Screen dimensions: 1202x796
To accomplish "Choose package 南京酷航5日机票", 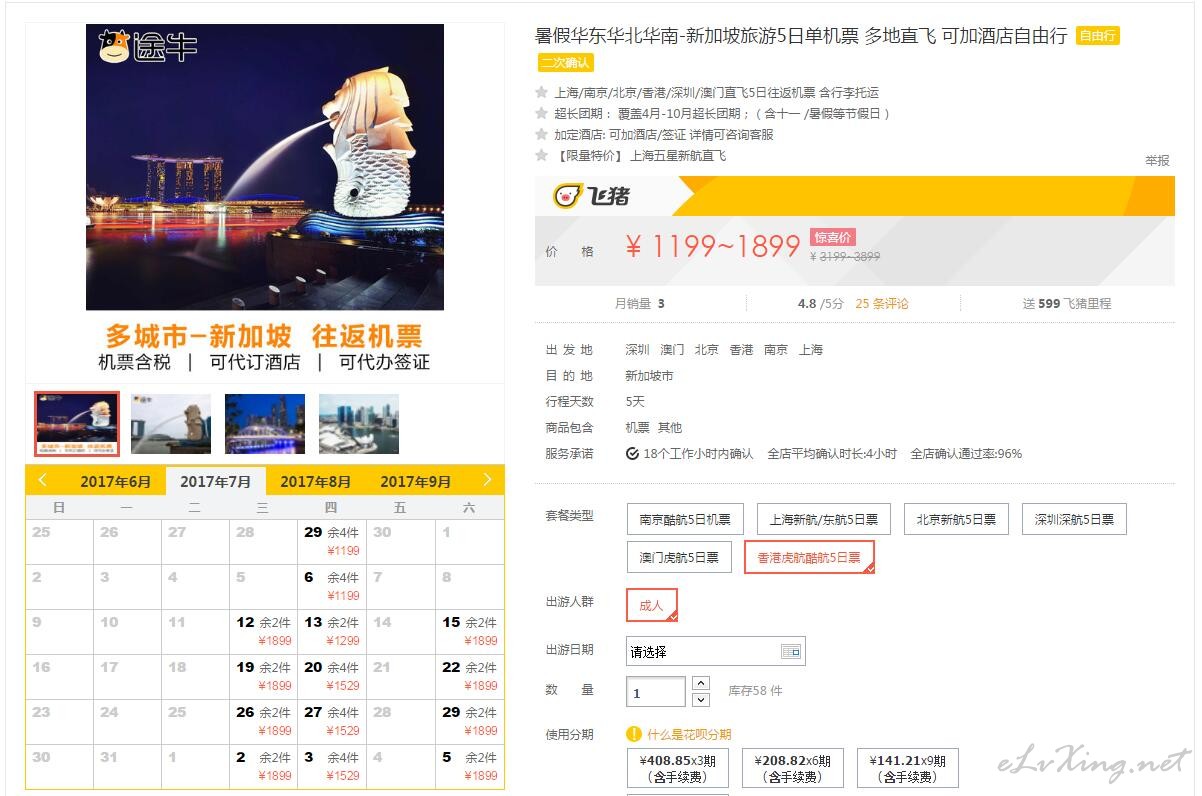I will [685, 519].
